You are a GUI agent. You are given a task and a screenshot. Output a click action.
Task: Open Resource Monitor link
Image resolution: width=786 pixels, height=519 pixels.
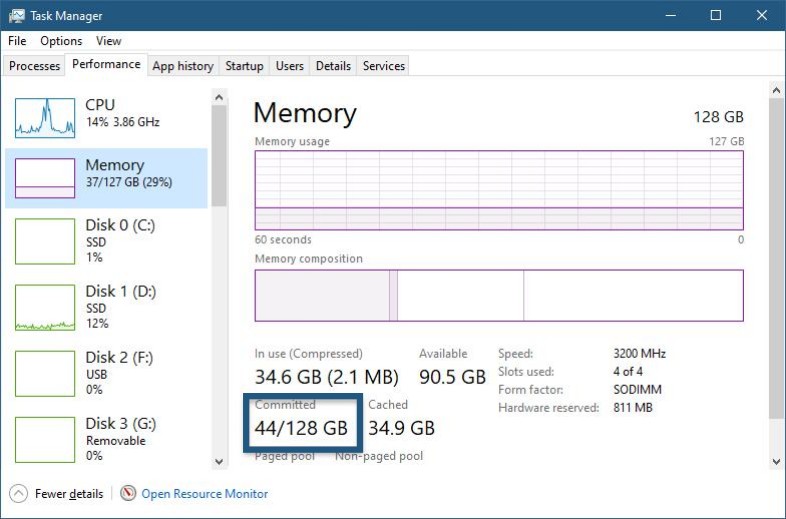(205, 494)
